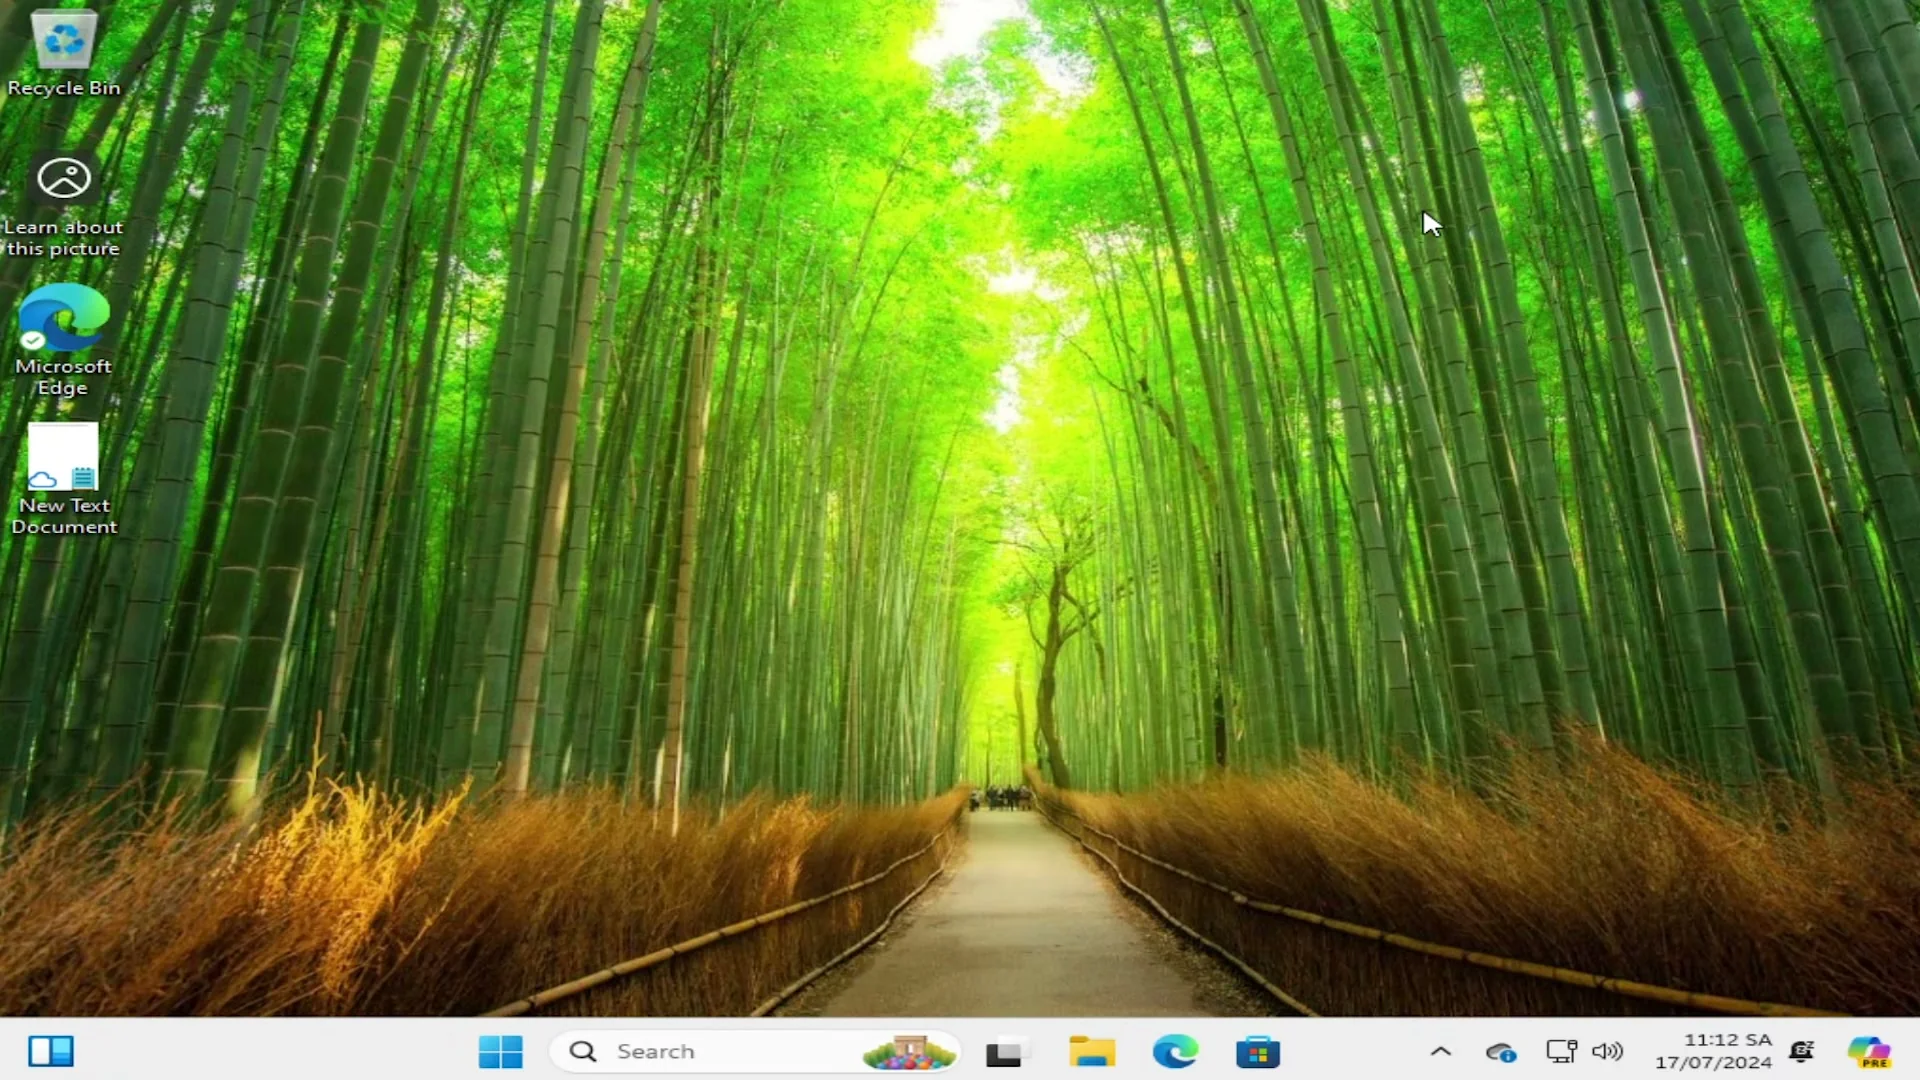The width and height of the screenshot is (1920, 1080).
Task: Launch File Explorer from the taskbar
Action: tap(1091, 1052)
